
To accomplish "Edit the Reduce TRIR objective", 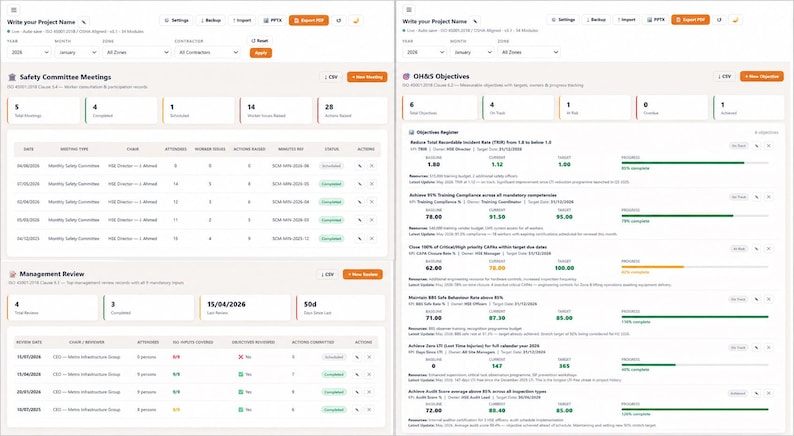I will point(757,146).
